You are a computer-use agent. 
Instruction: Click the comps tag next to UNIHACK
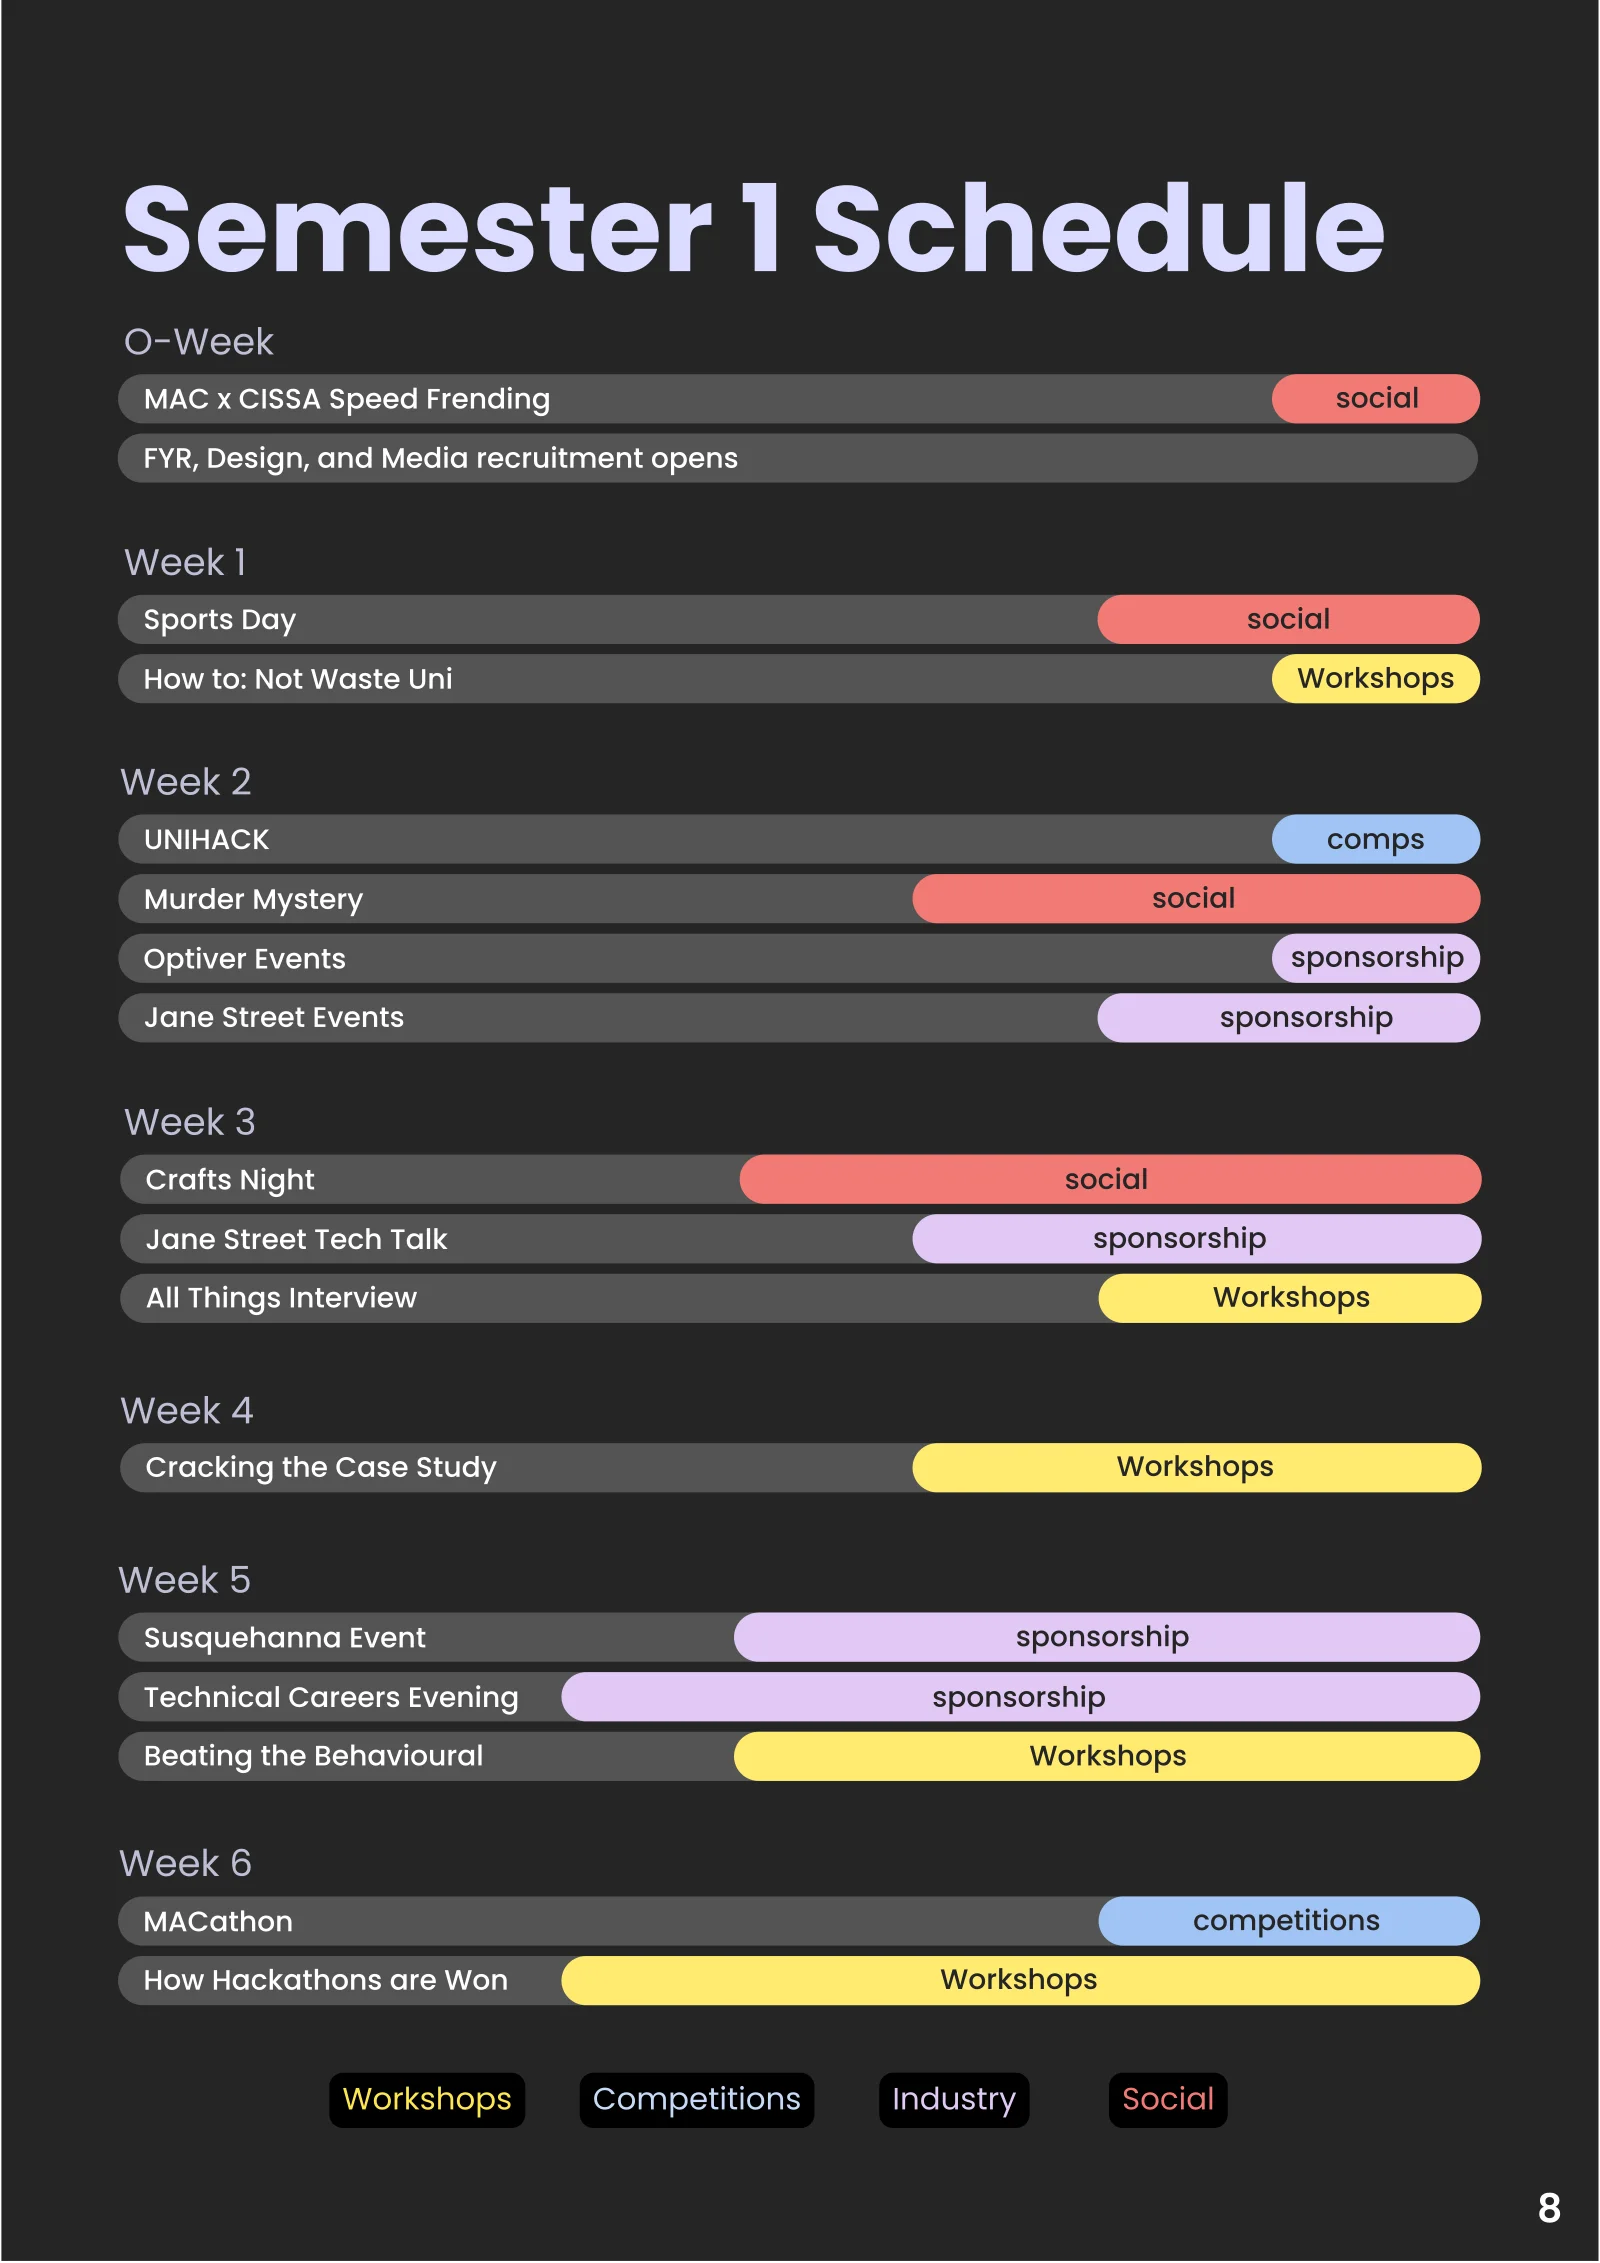coord(1375,839)
